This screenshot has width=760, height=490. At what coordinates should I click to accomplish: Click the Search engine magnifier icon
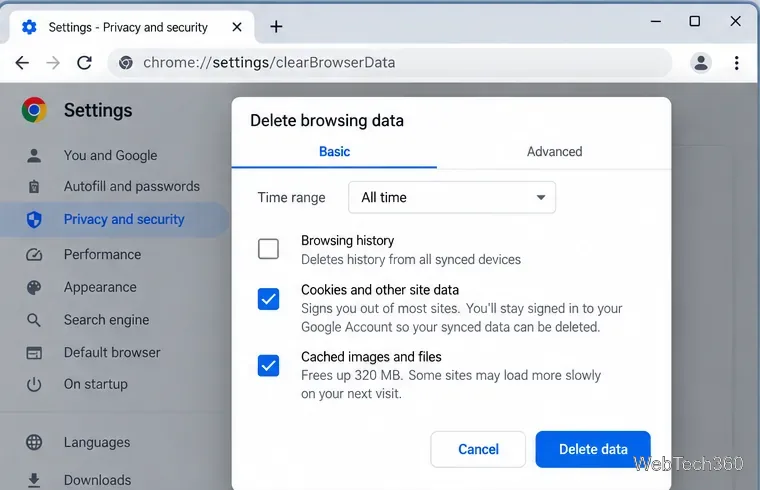pyautogui.click(x=34, y=320)
